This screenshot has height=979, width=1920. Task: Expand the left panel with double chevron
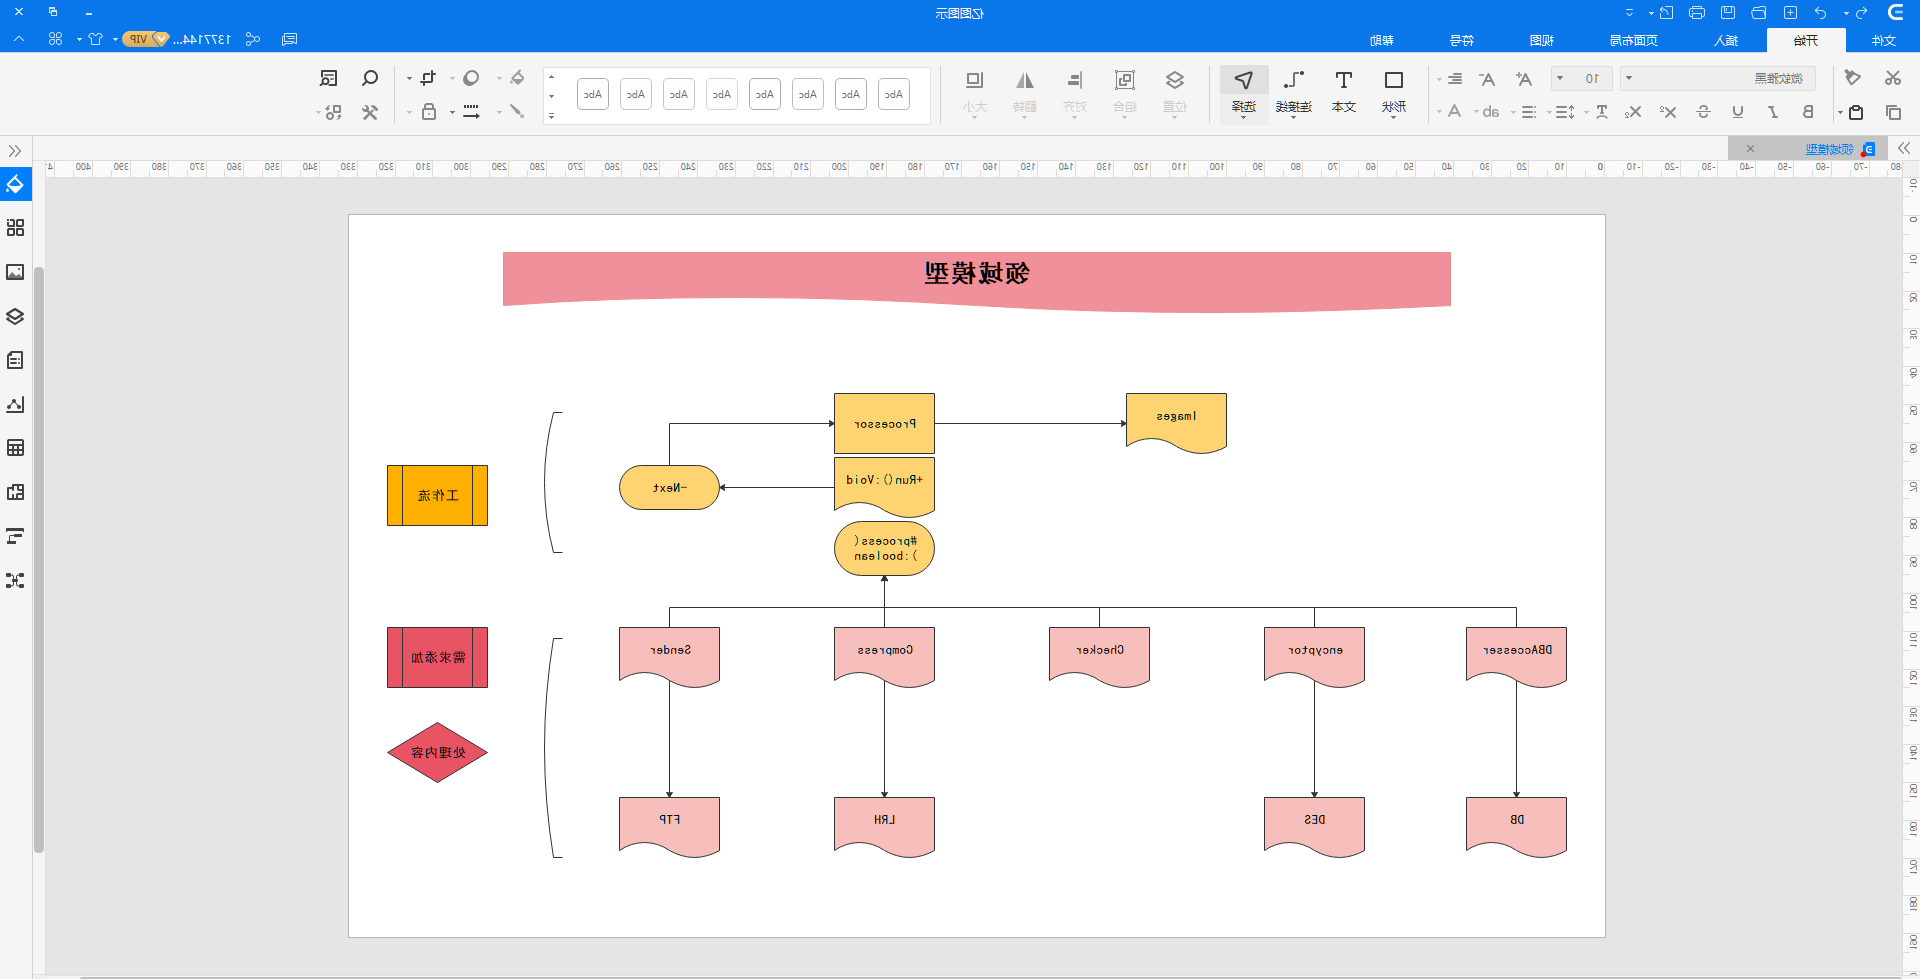15,151
